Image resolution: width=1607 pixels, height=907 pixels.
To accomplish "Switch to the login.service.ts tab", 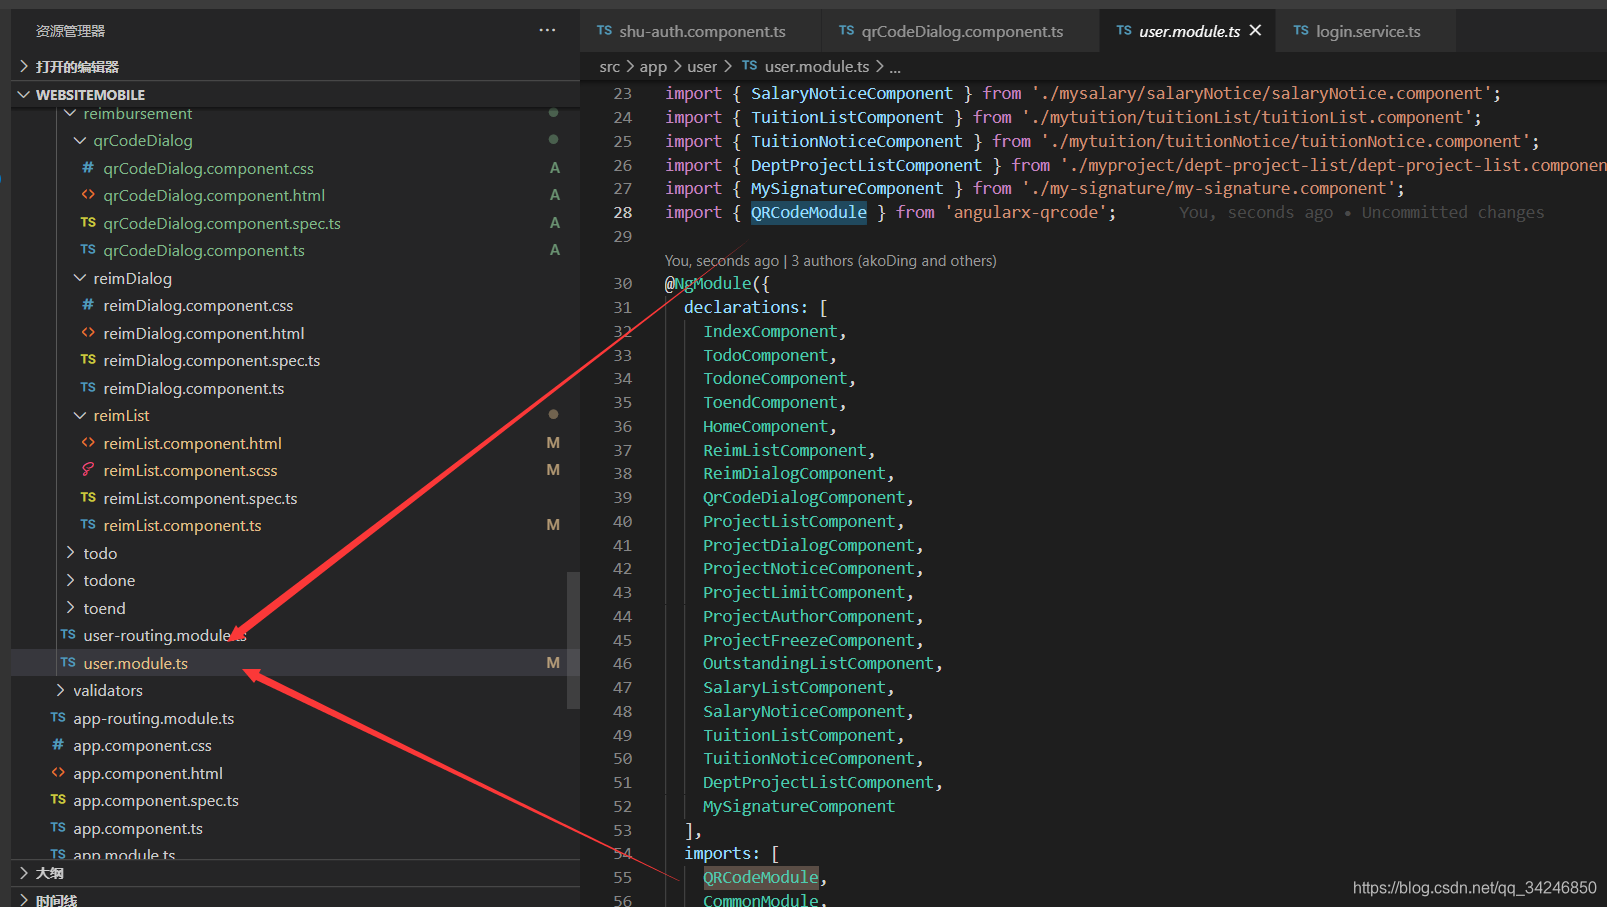I will tap(1367, 31).
